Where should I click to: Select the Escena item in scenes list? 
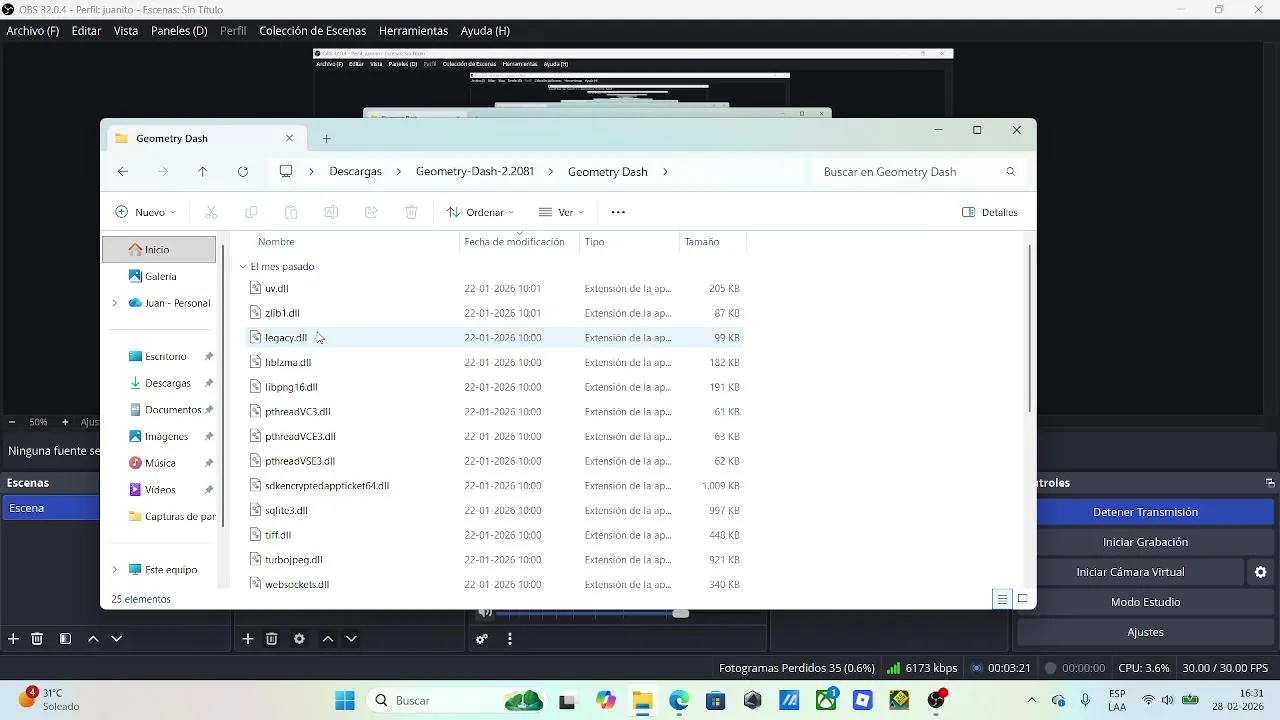coord(50,508)
